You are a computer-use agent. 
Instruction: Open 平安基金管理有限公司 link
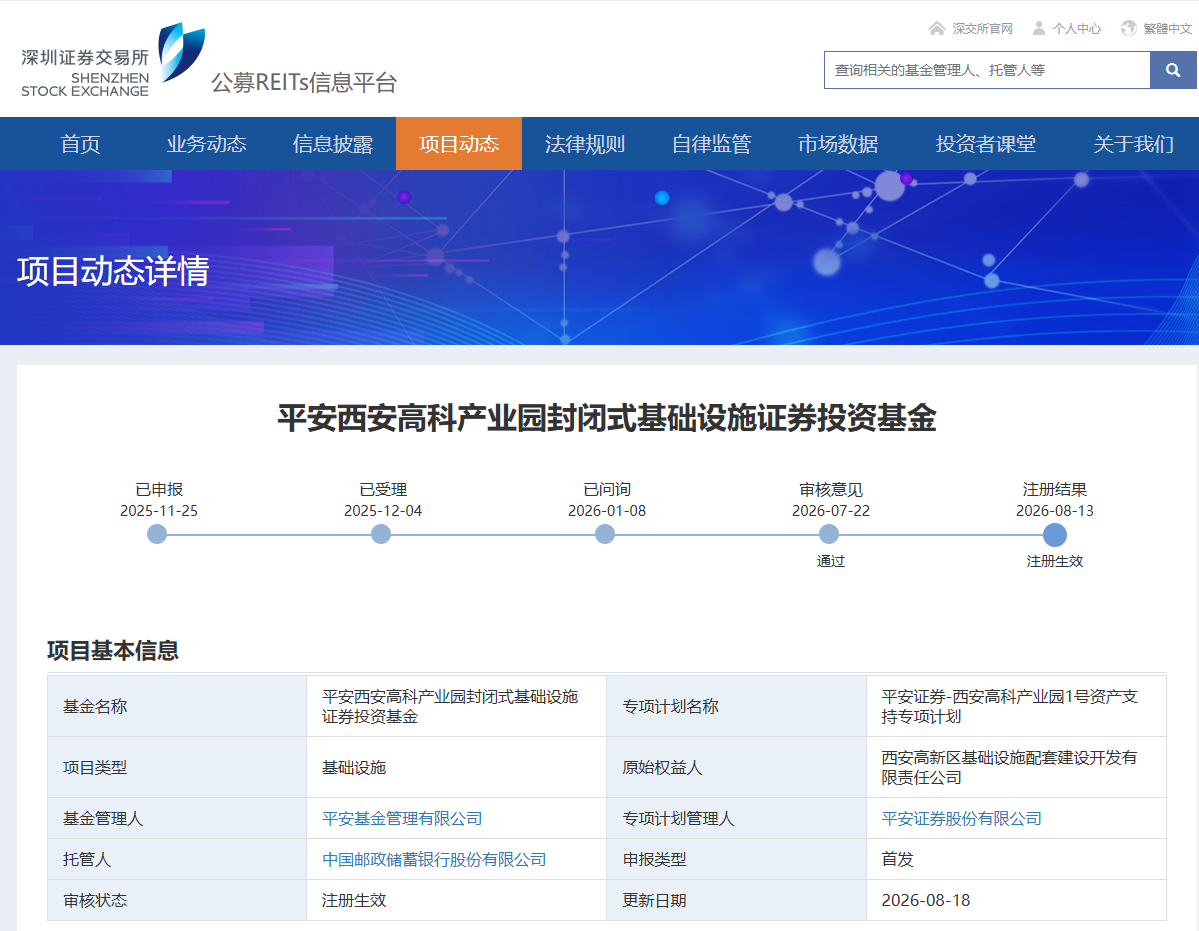(x=402, y=819)
